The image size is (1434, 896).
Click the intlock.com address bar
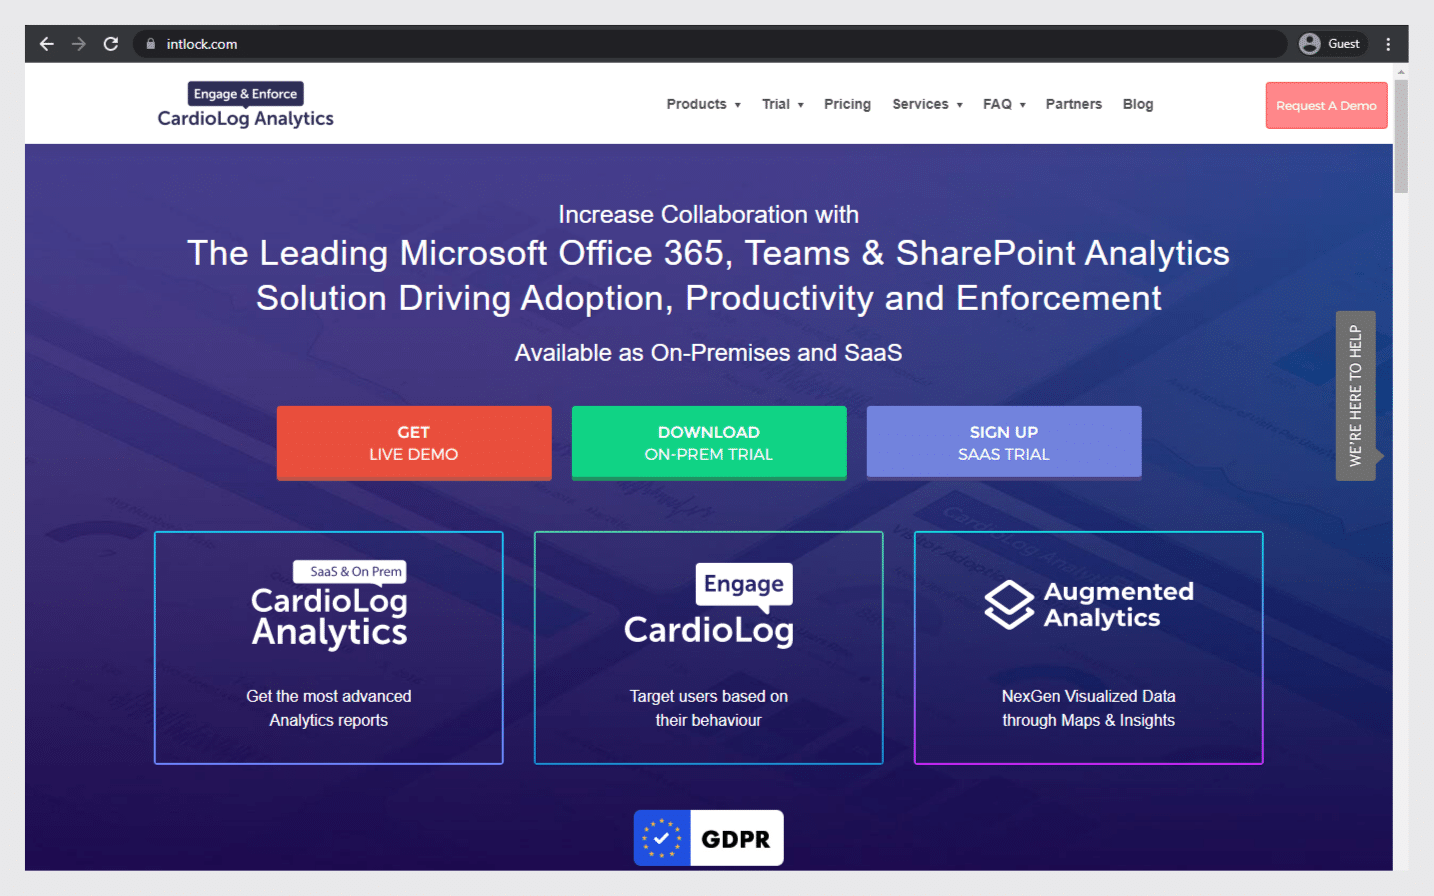tap(710, 44)
